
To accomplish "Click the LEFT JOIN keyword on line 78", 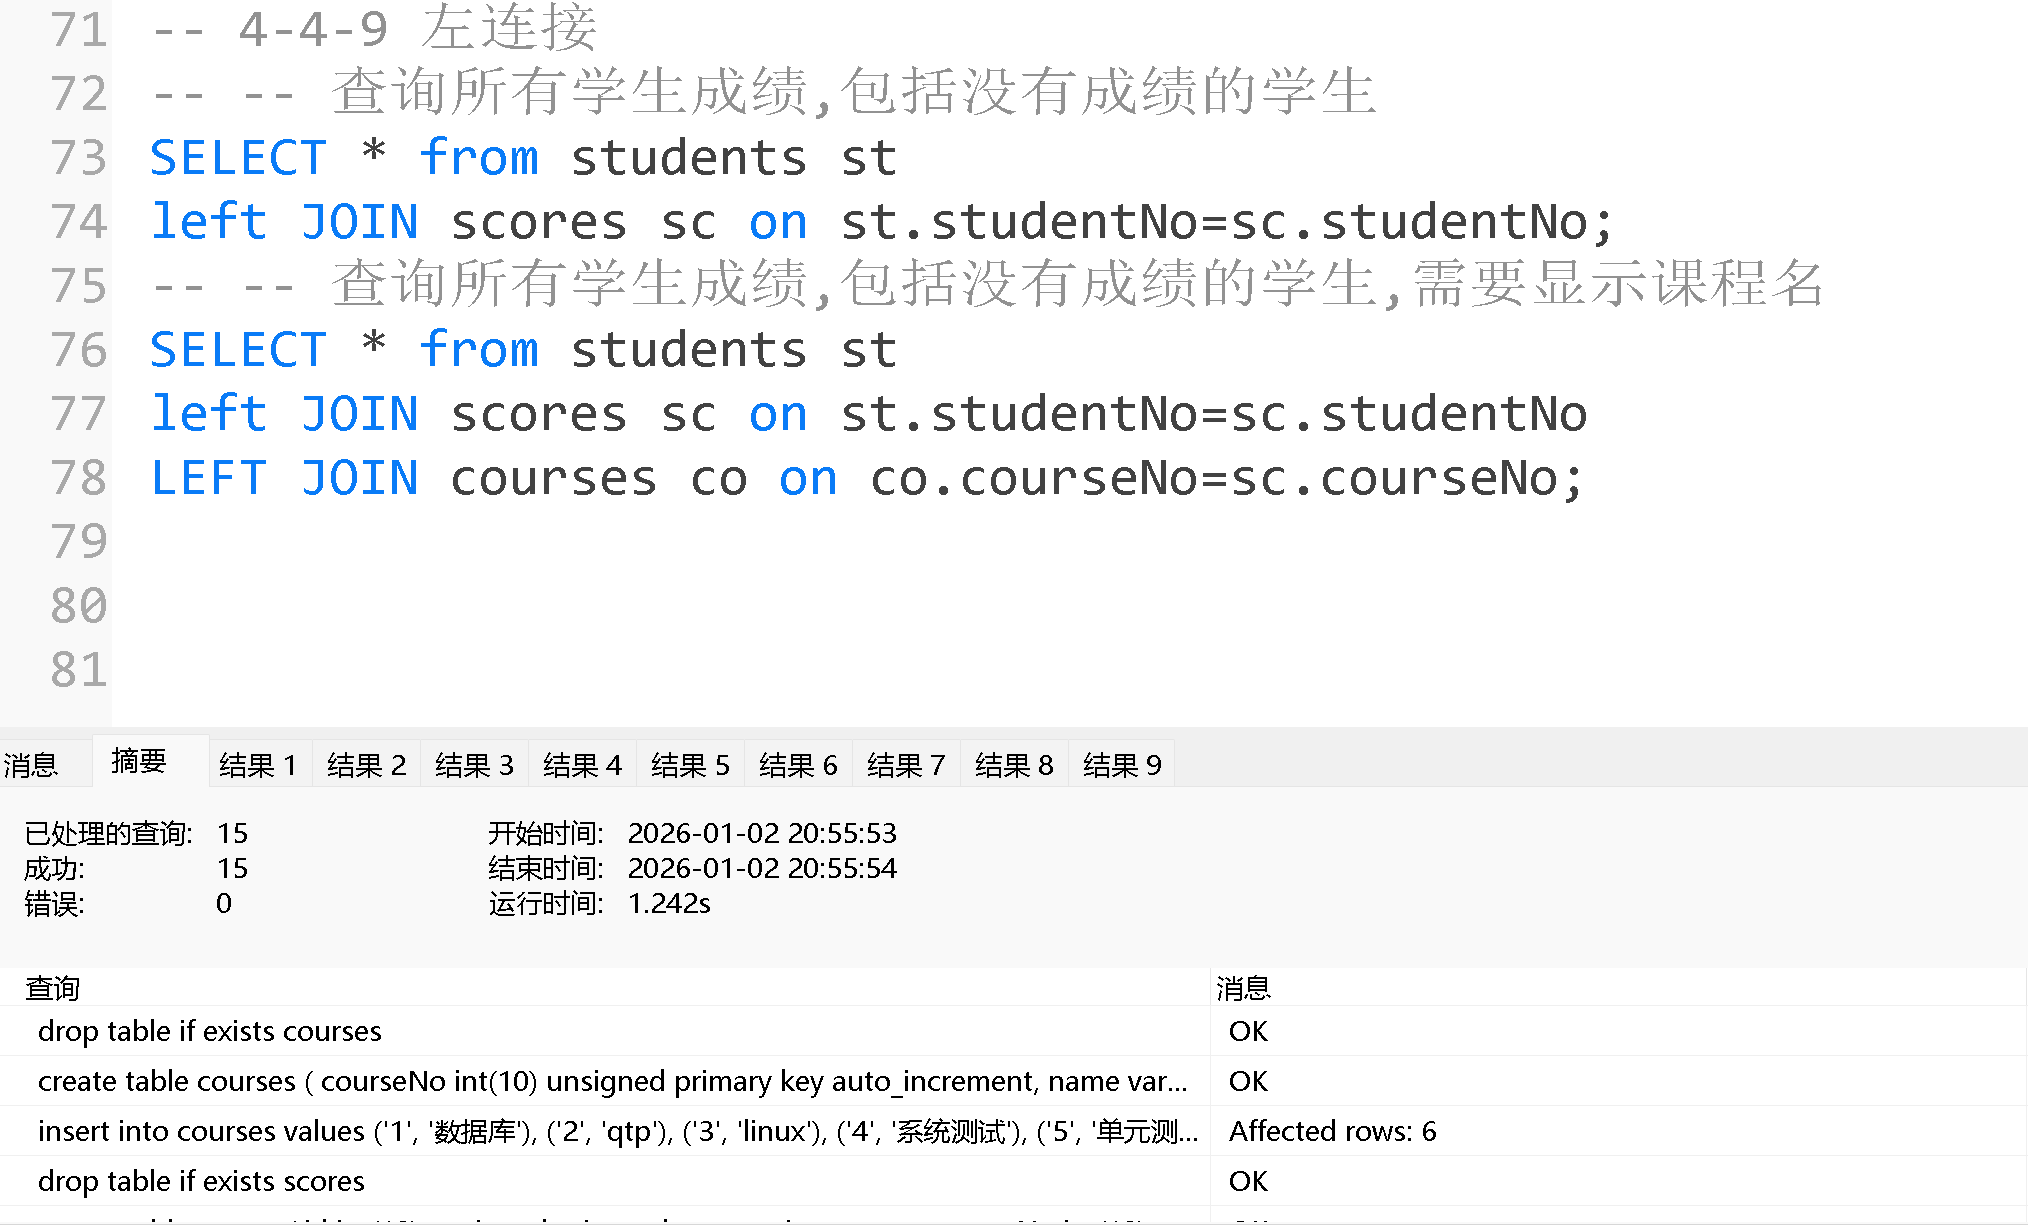I will pyautogui.click(x=285, y=478).
